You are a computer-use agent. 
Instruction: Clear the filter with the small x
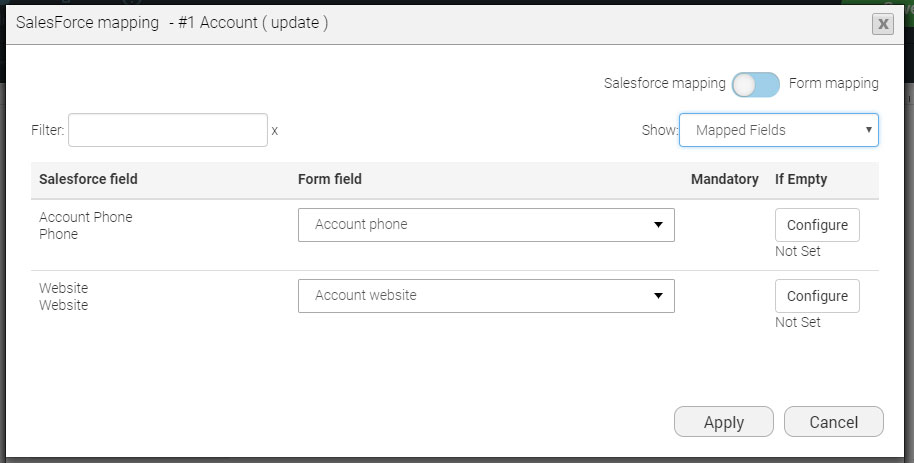point(275,130)
